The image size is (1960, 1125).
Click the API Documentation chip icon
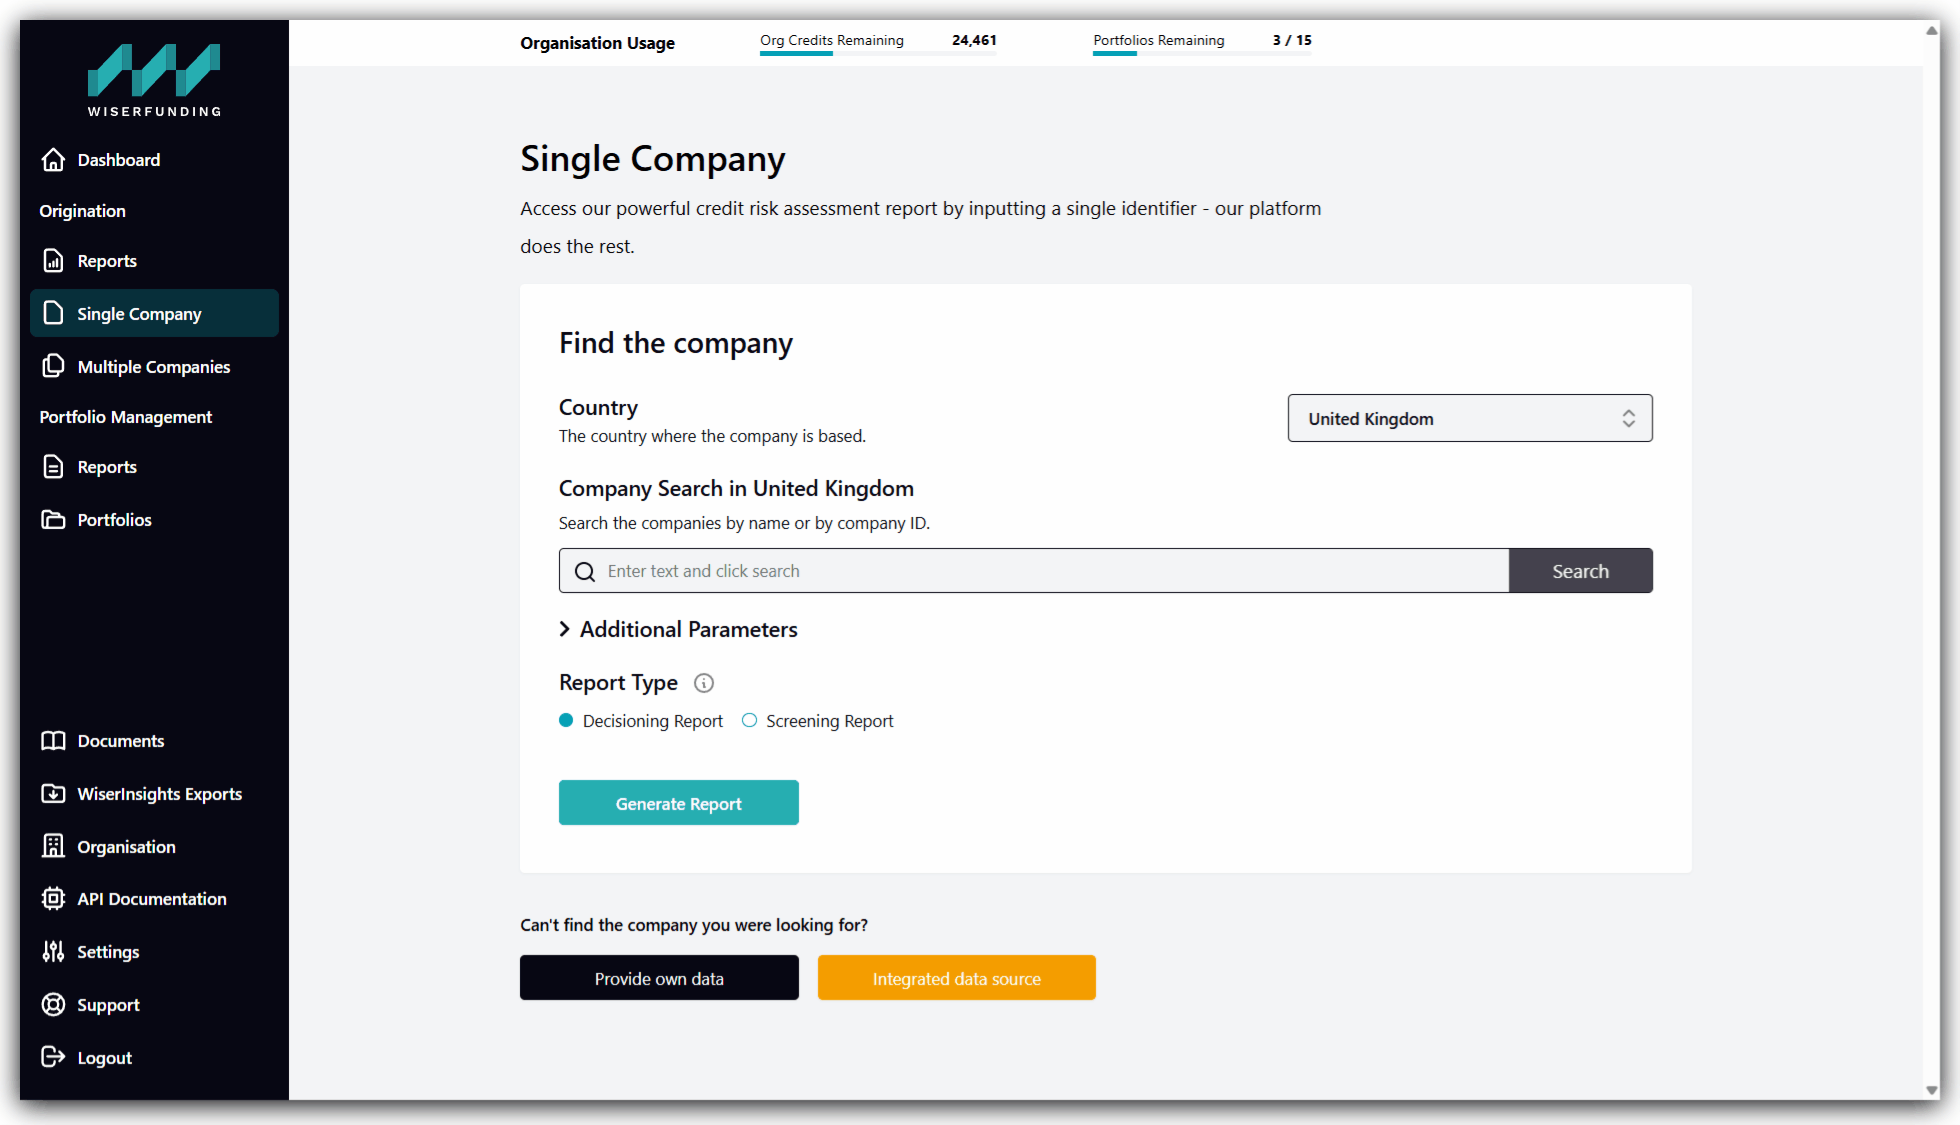pyautogui.click(x=53, y=898)
